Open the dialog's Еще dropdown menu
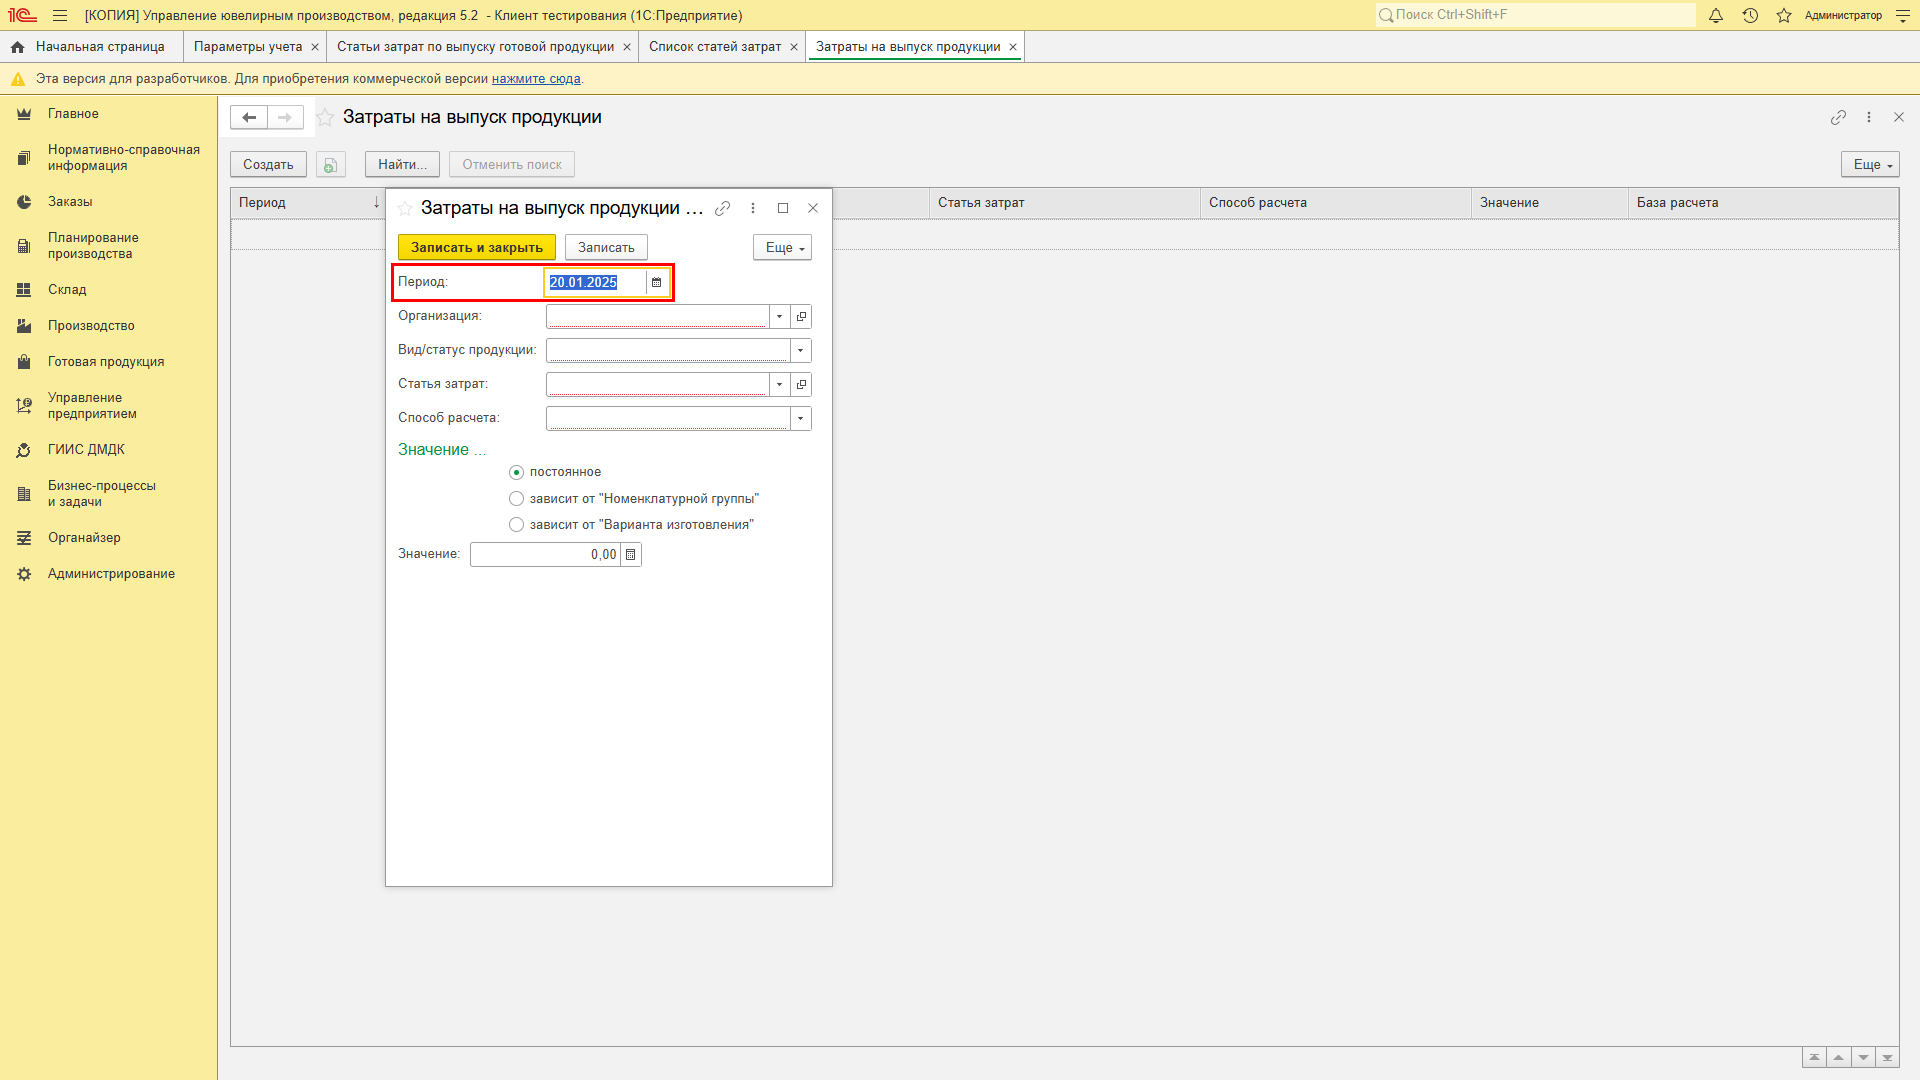 tap(782, 247)
